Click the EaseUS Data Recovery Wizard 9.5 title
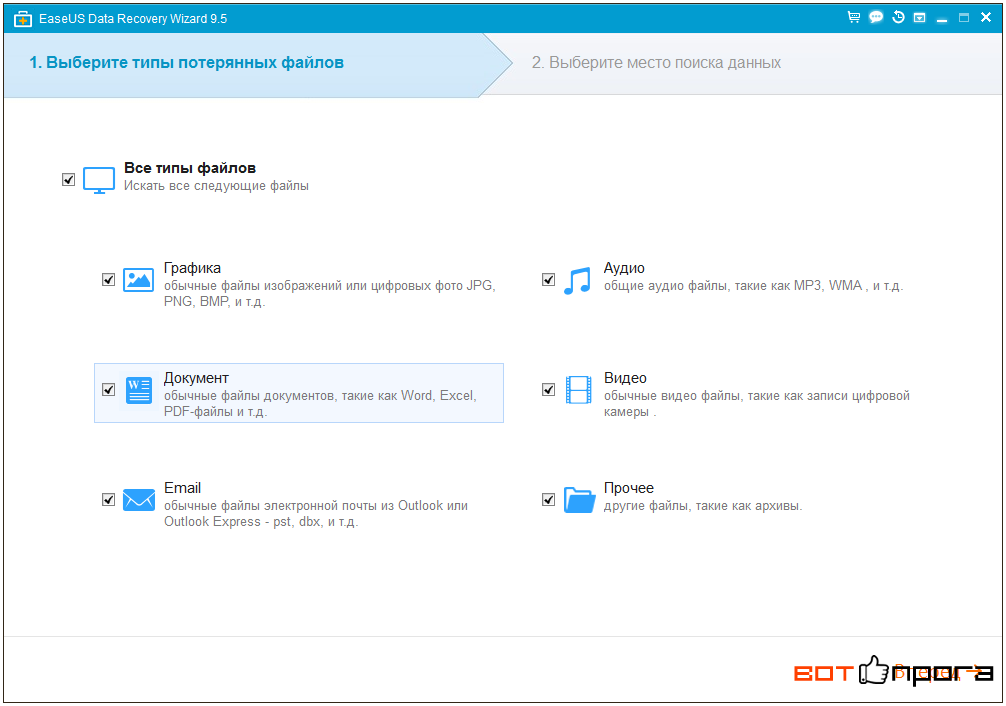This screenshot has height=706, width=1006. pyautogui.click(x=133, y=19)
